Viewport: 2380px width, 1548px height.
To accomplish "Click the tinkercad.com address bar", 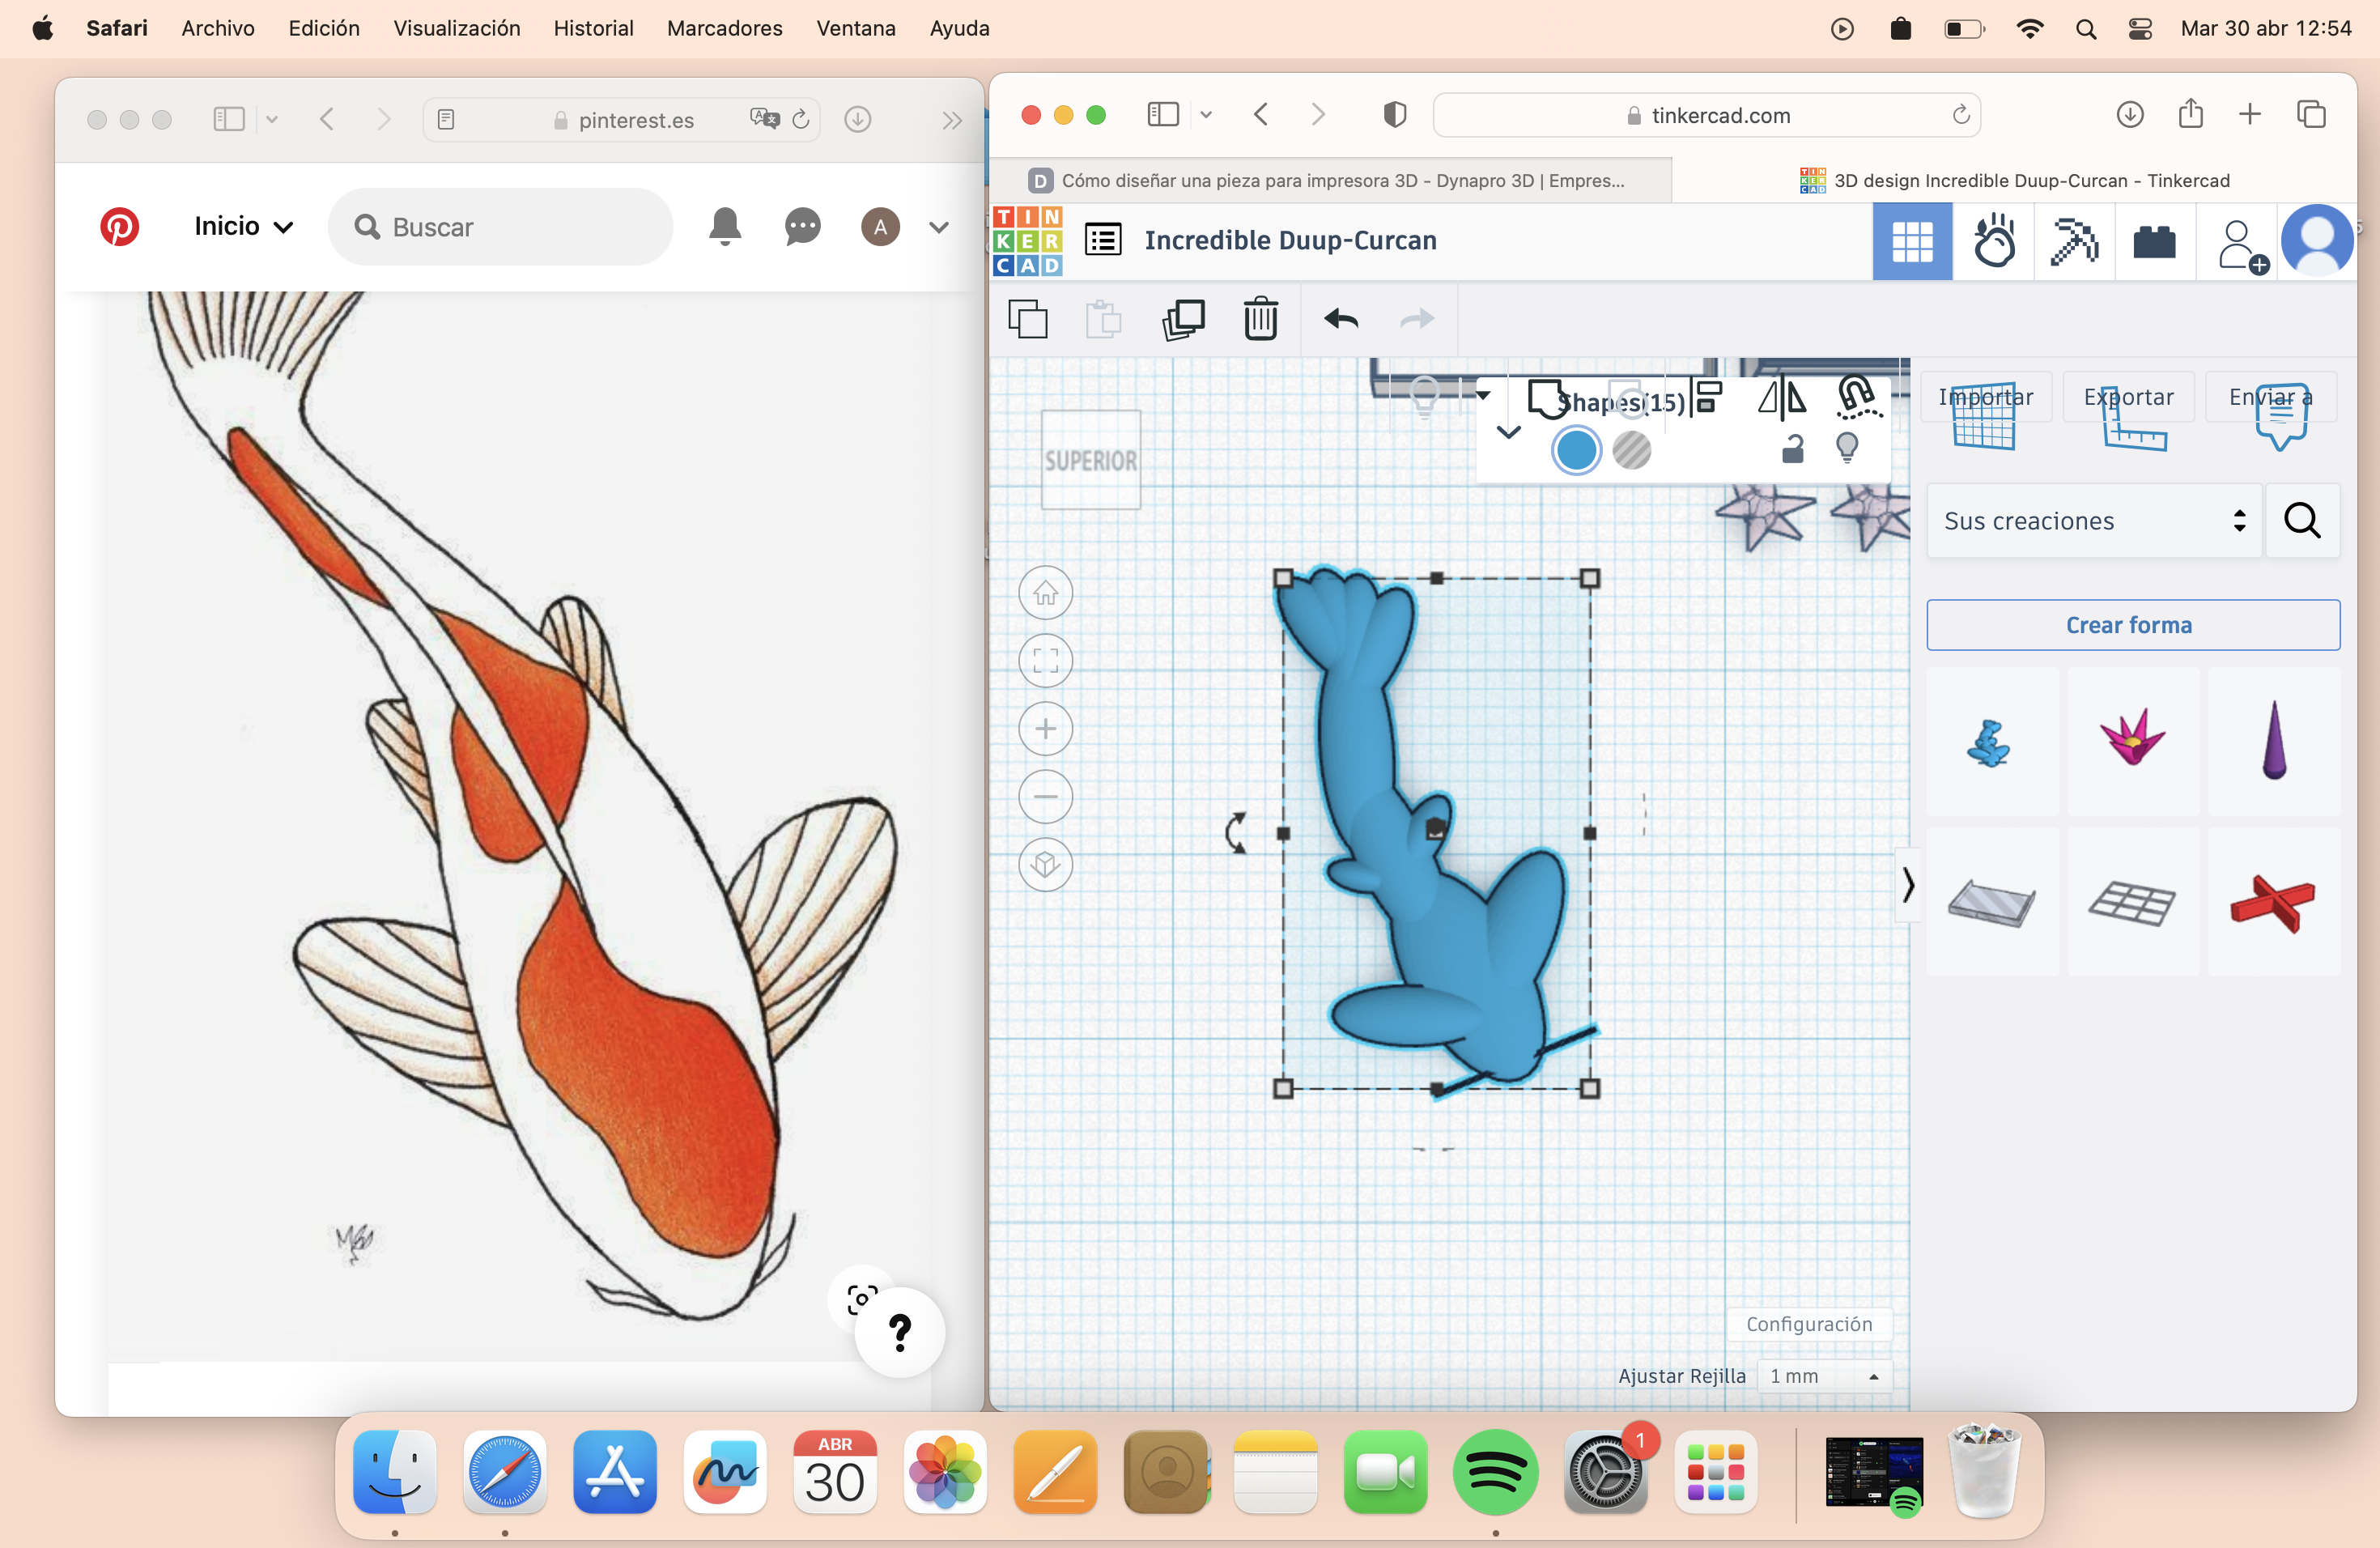I will click(1707, 115).
